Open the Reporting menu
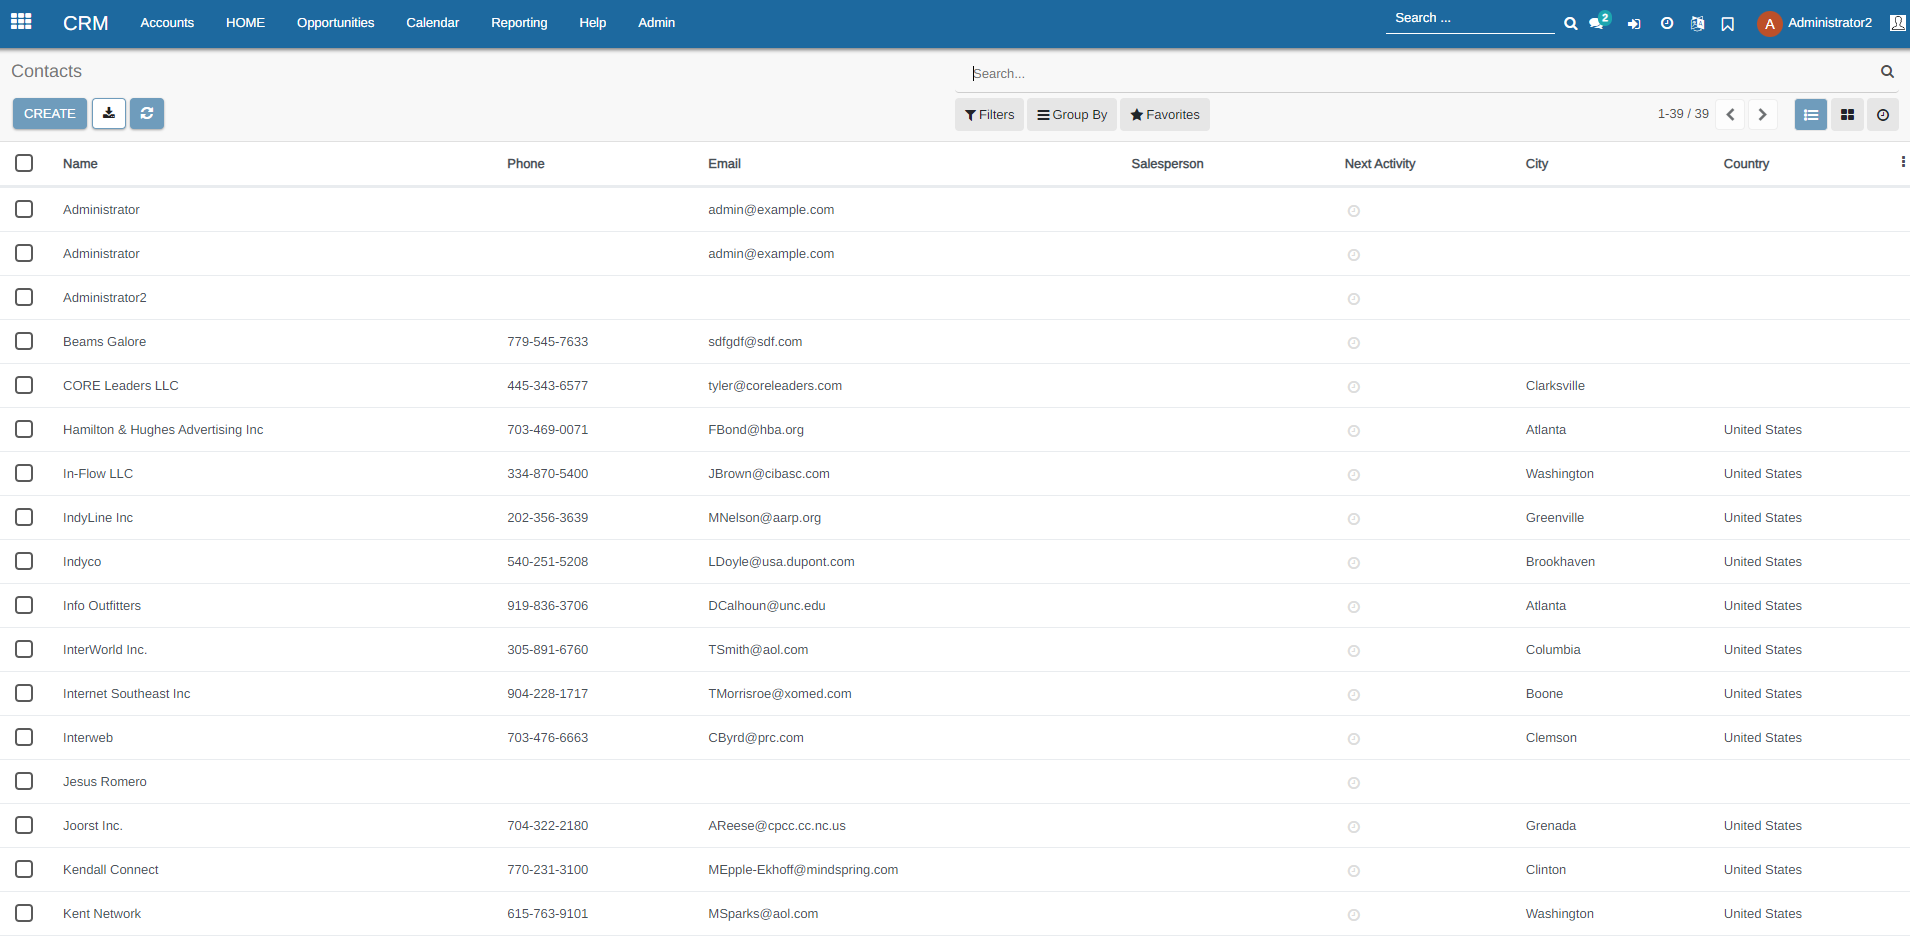 tap(519, 23)
